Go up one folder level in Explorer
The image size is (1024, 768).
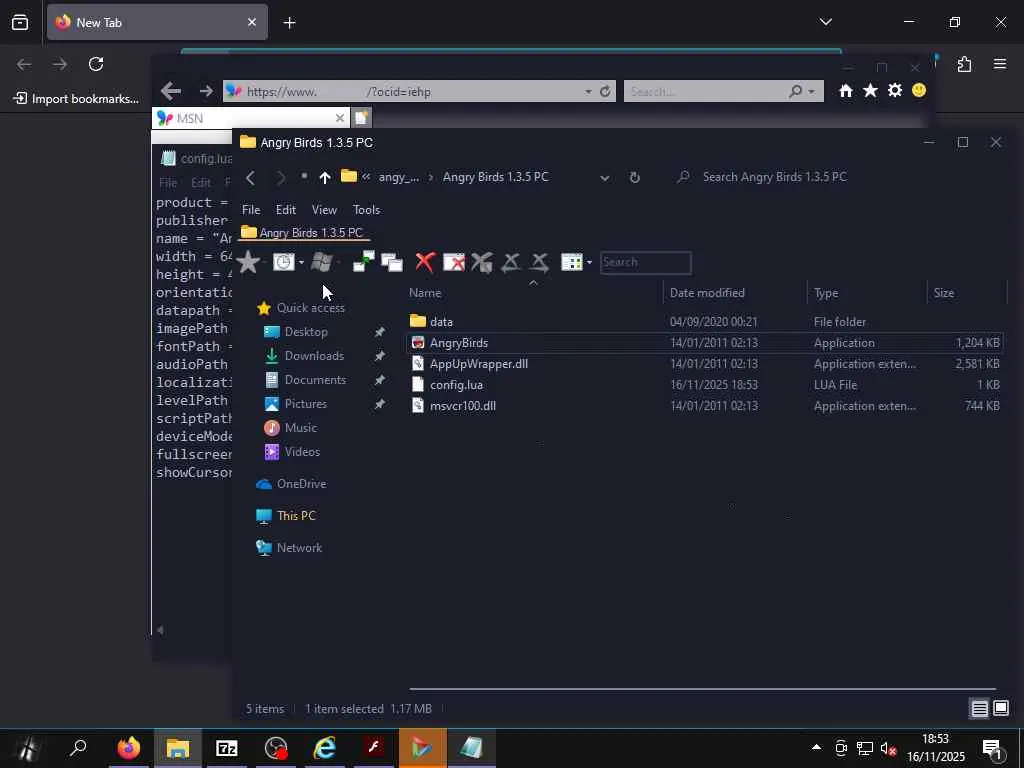[325, 177]
